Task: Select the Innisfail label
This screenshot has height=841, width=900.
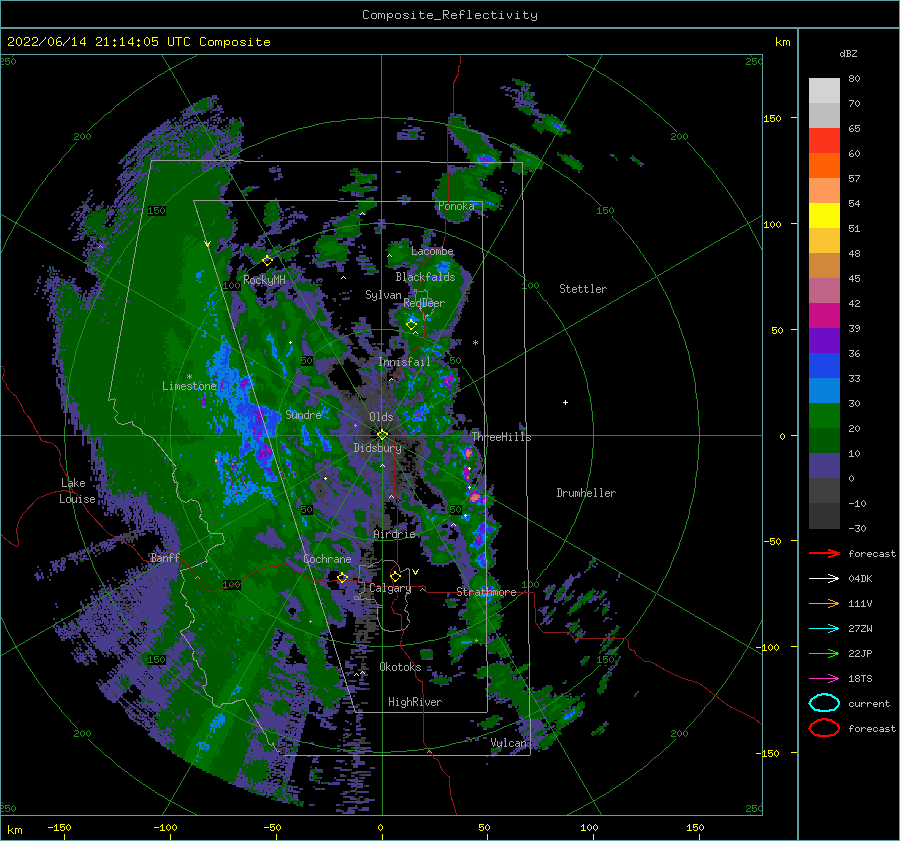Action: click(405, 362)
